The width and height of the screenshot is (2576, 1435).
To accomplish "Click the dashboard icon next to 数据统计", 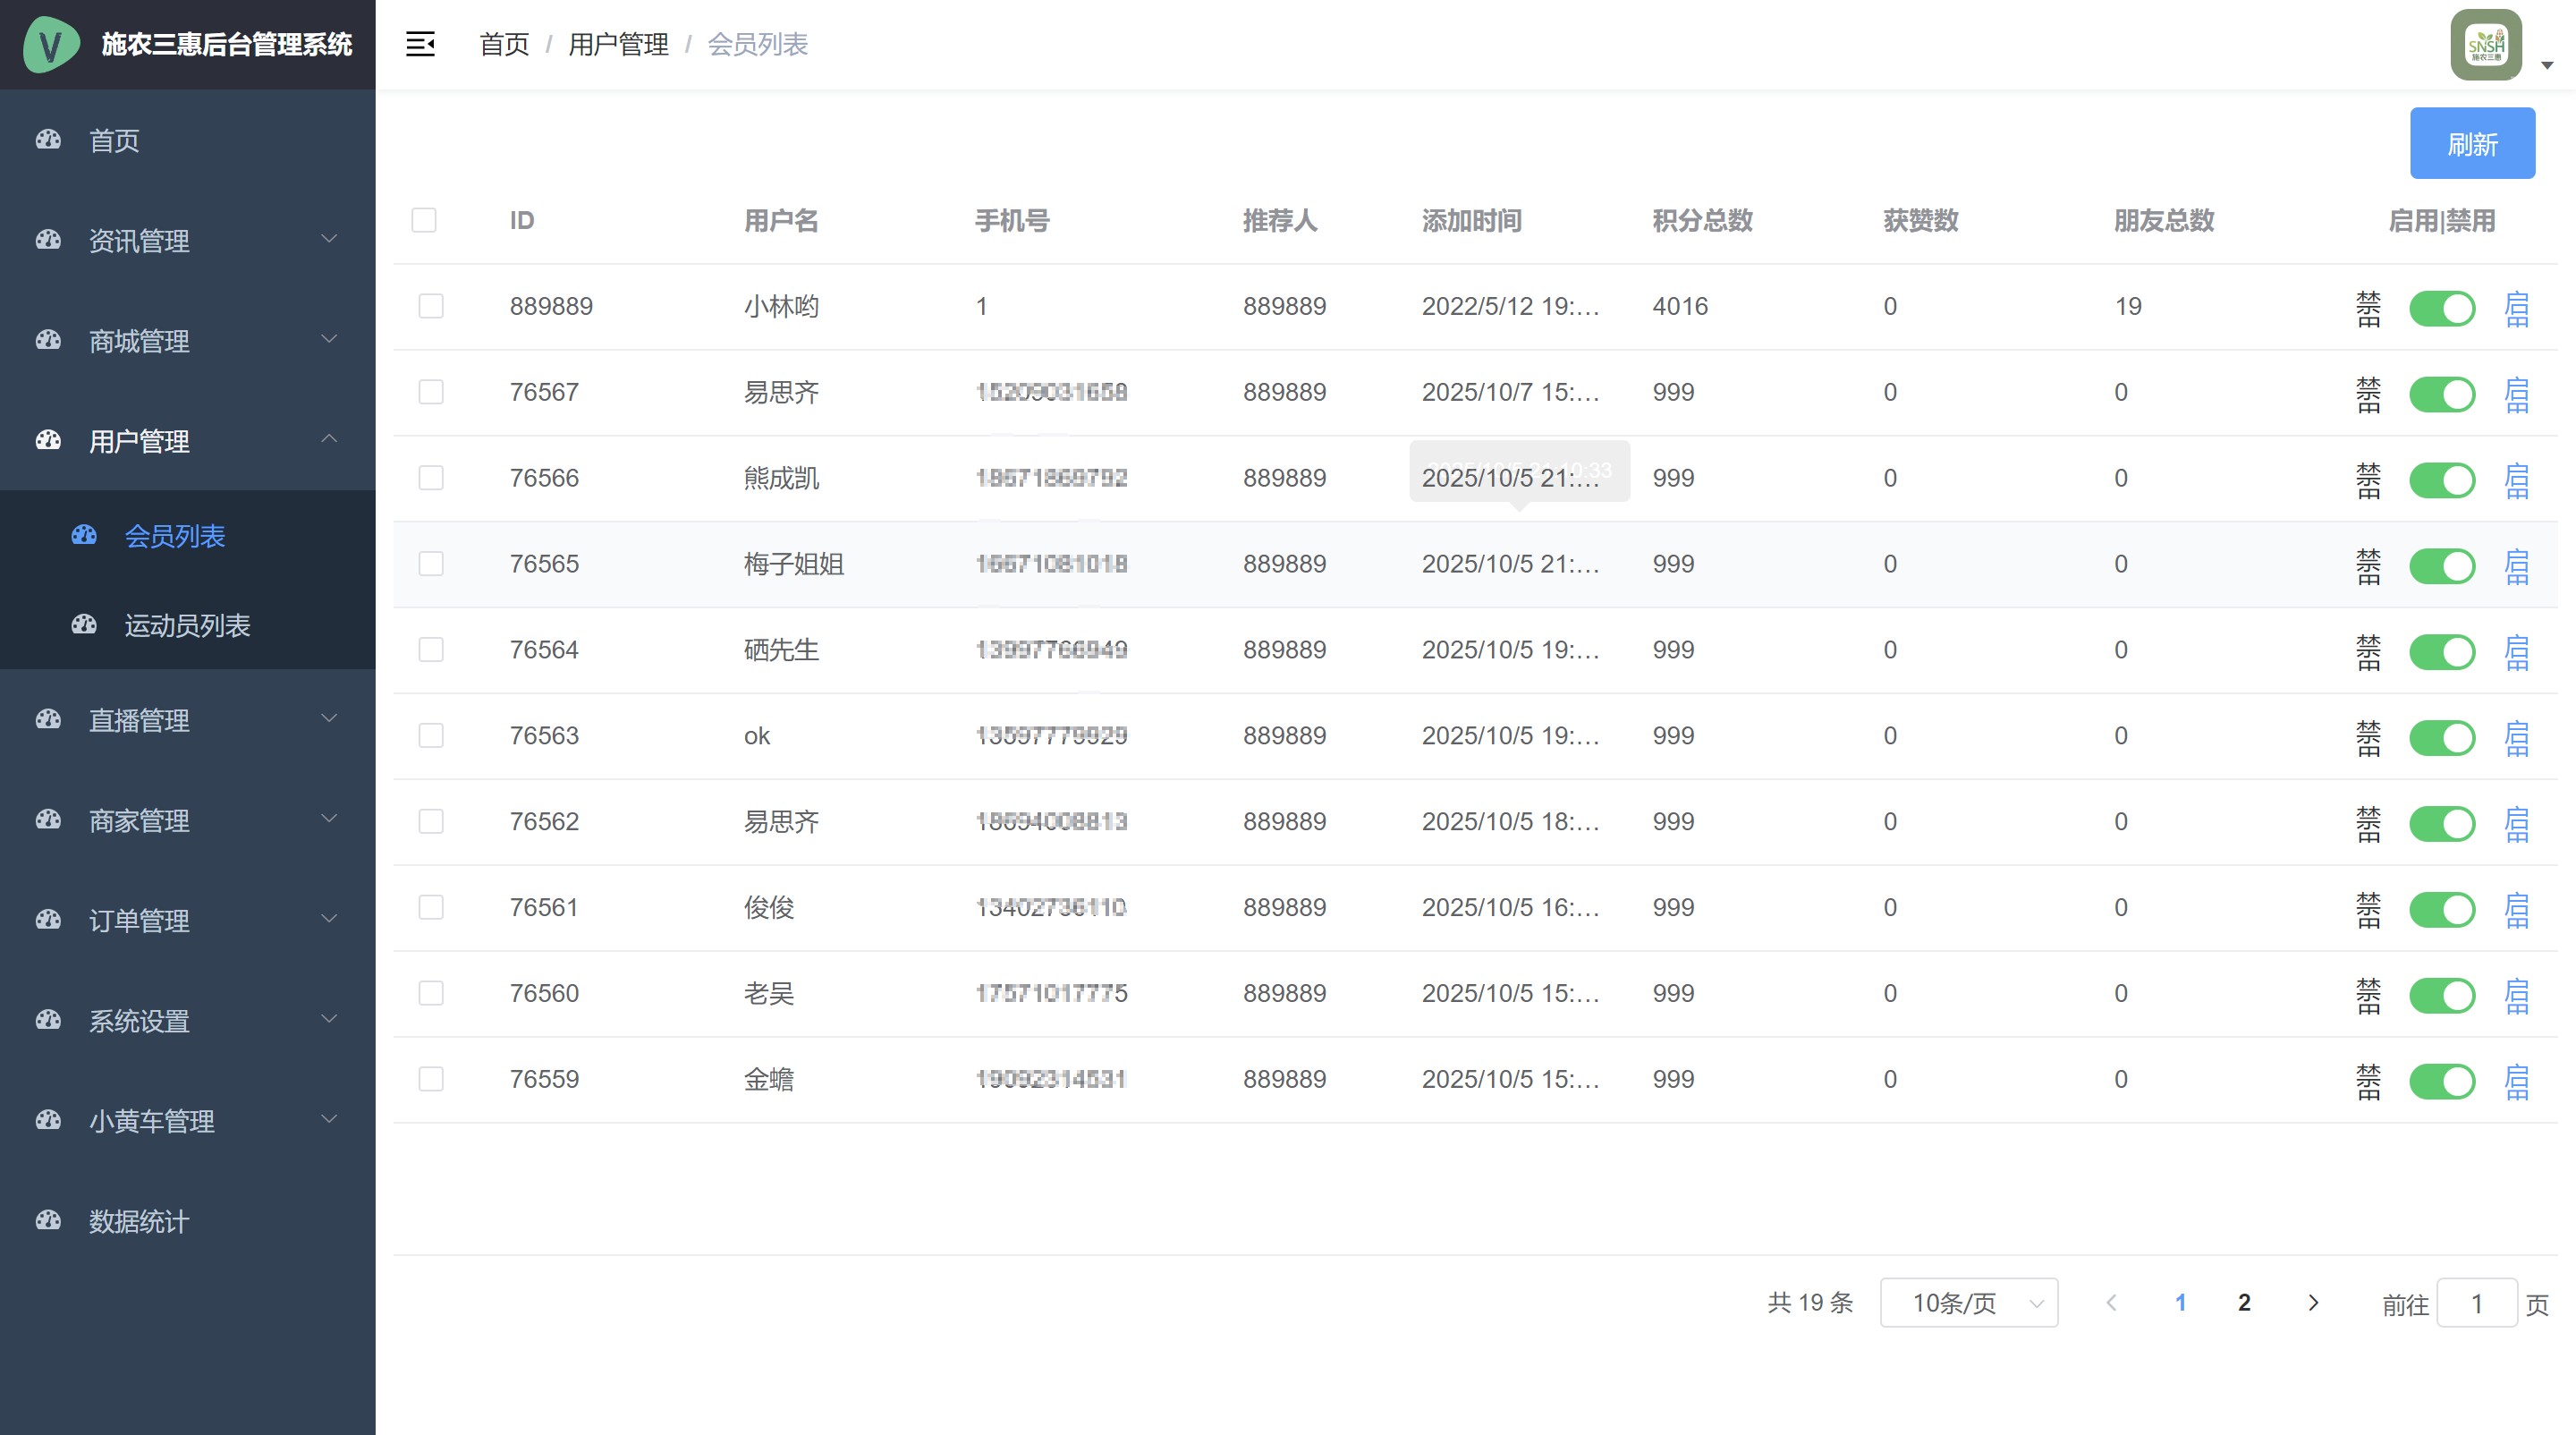I will click(x=49, y=1221).
